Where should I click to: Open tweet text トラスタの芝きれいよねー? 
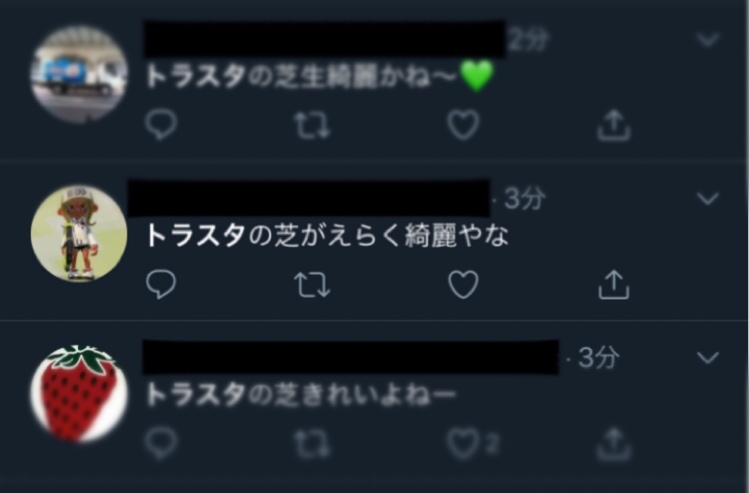click(301, 395)
